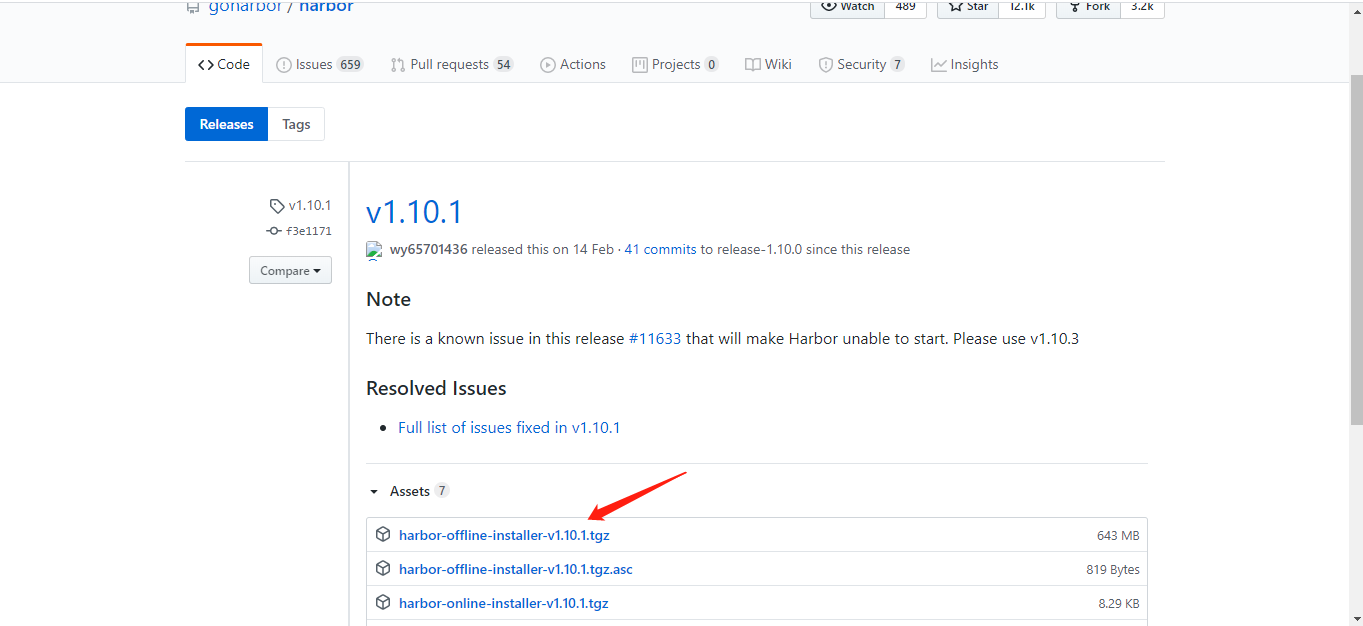Click package icon beside tgz.asc file
Viewport: 1363px width, 626px height.
point(383,569)
